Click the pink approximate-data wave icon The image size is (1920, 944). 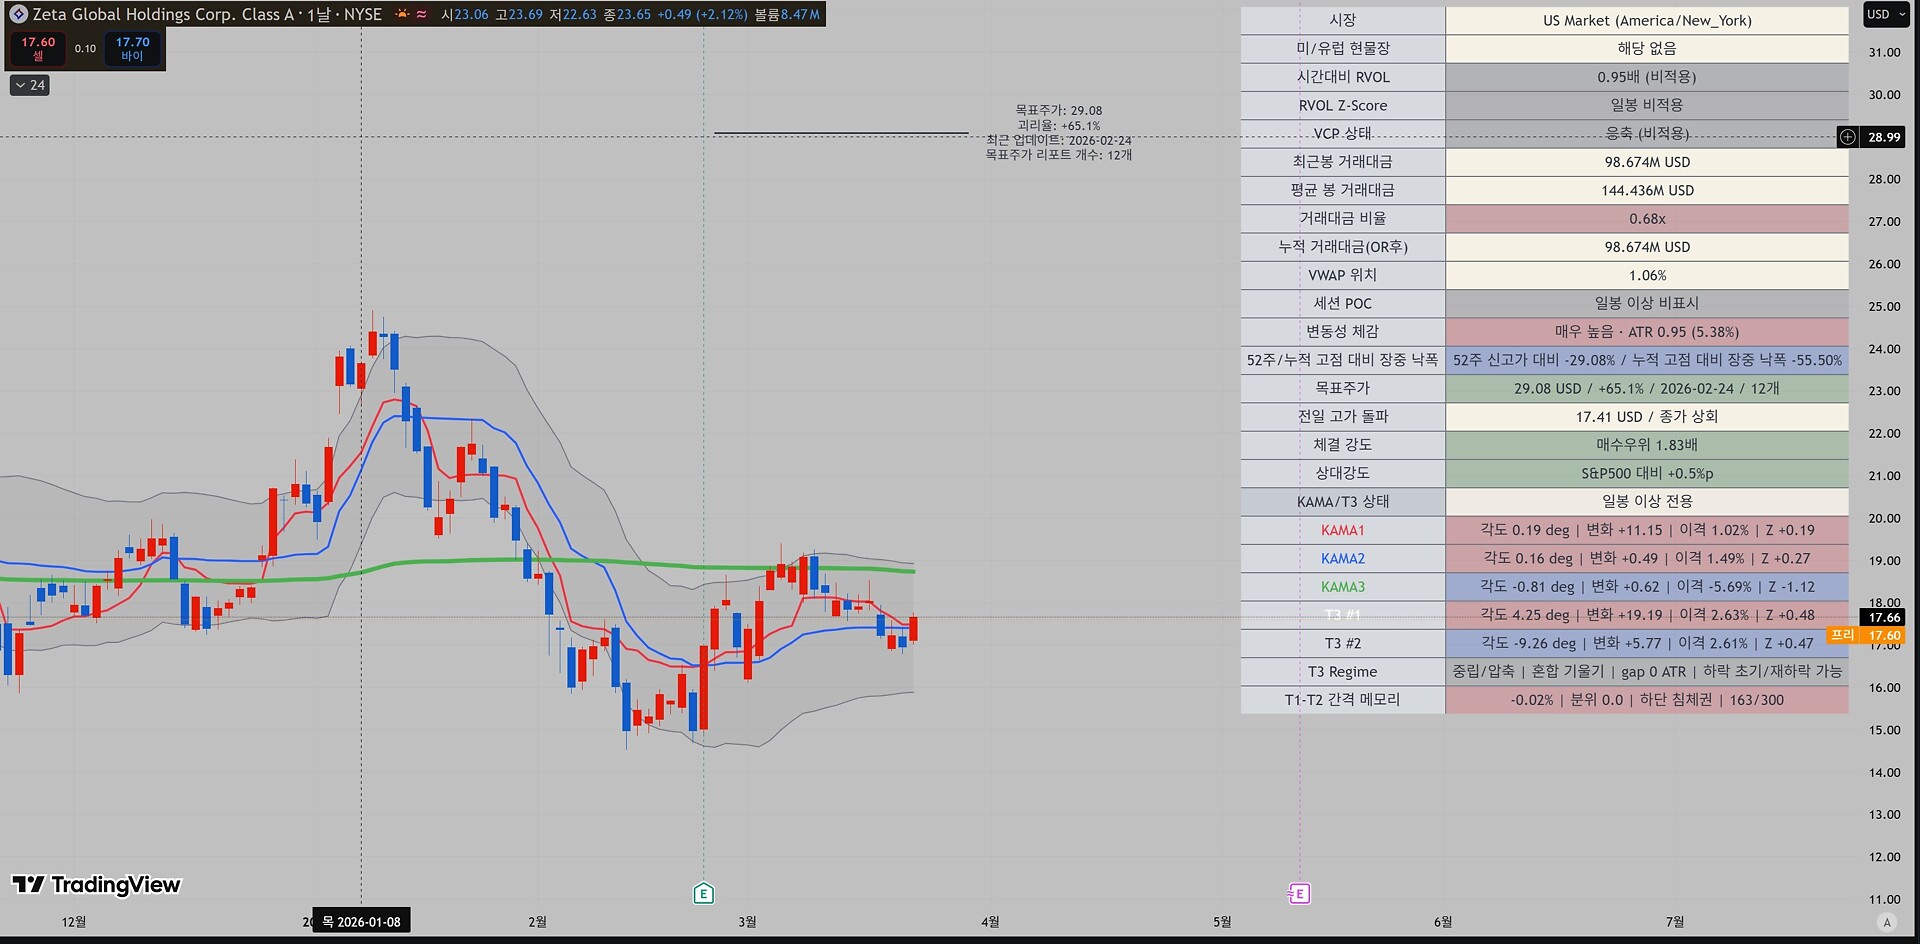click(422, 14)
